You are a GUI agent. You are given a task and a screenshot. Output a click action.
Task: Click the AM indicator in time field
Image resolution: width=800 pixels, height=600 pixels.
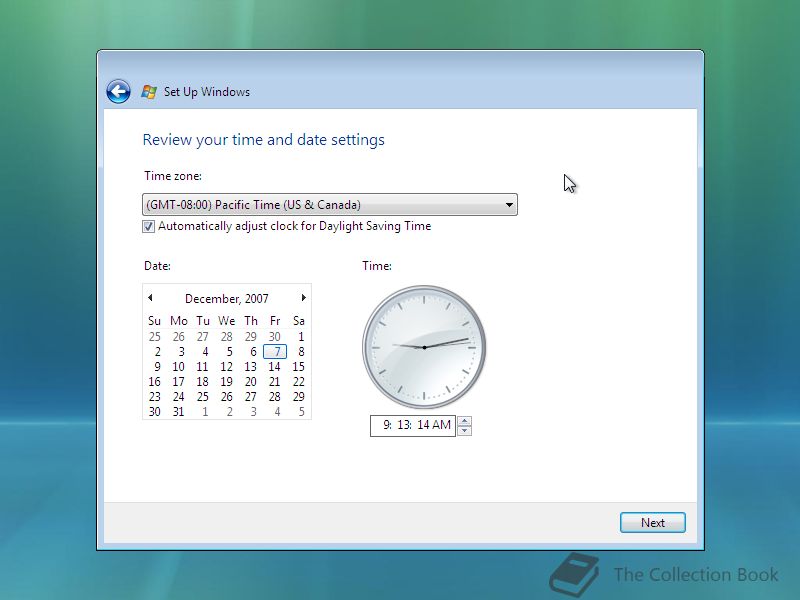[441, 425]
